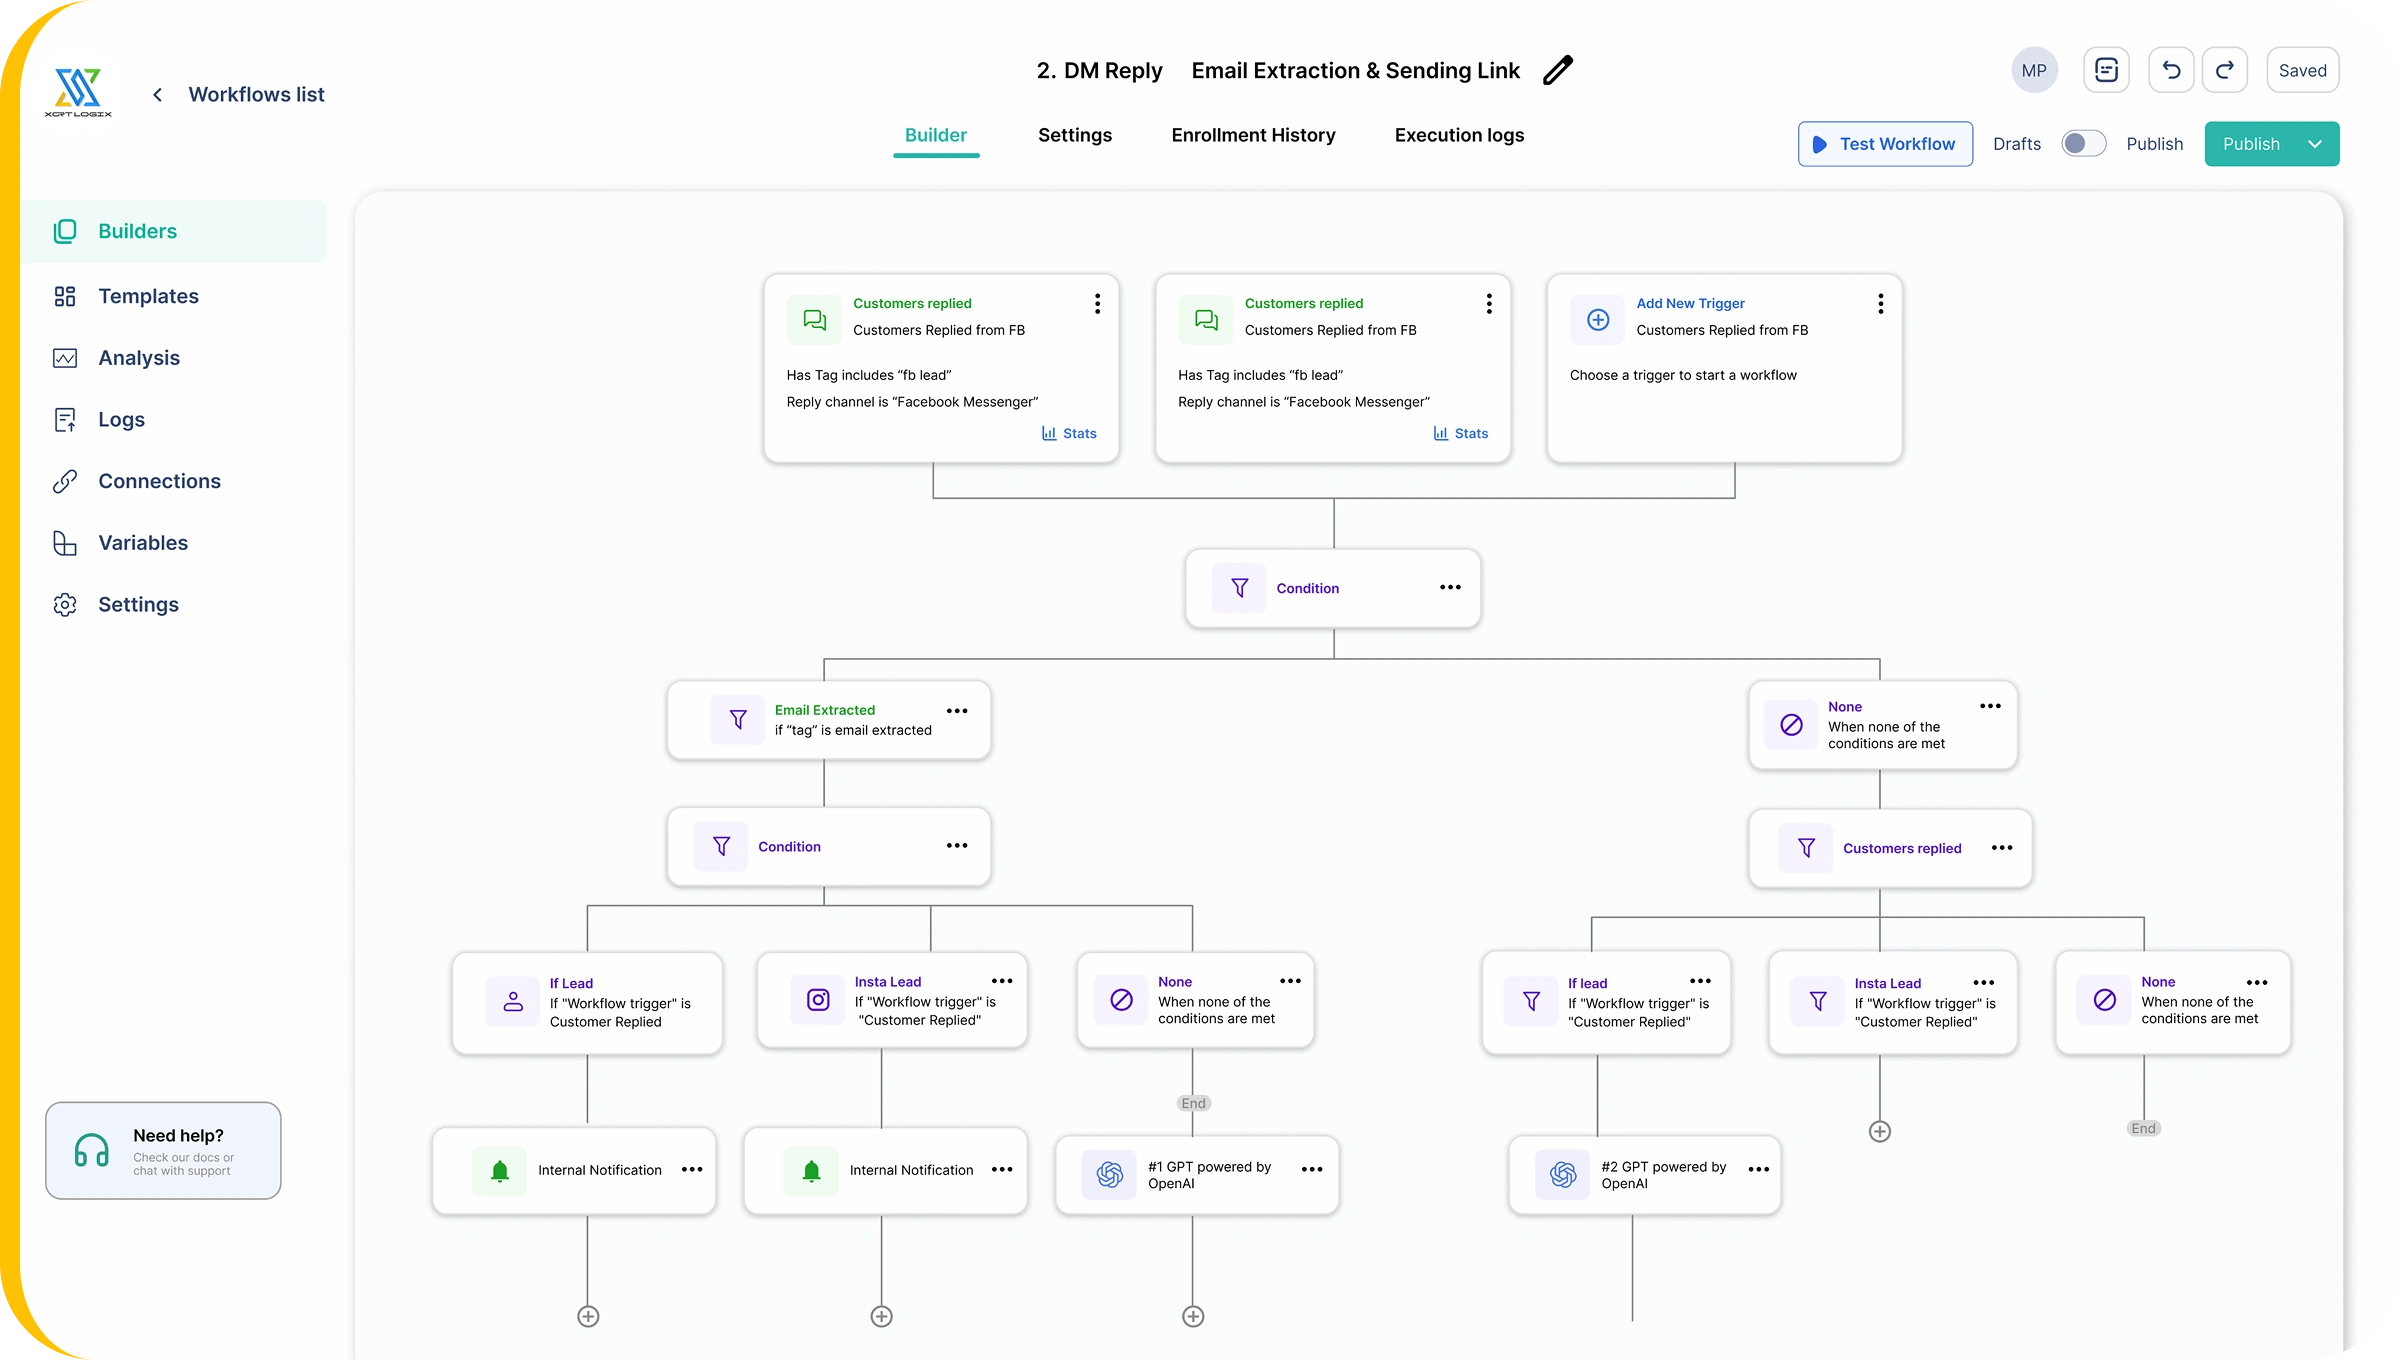Click the person icon on If Lead node
2400x1360 pixels.
513,1001
